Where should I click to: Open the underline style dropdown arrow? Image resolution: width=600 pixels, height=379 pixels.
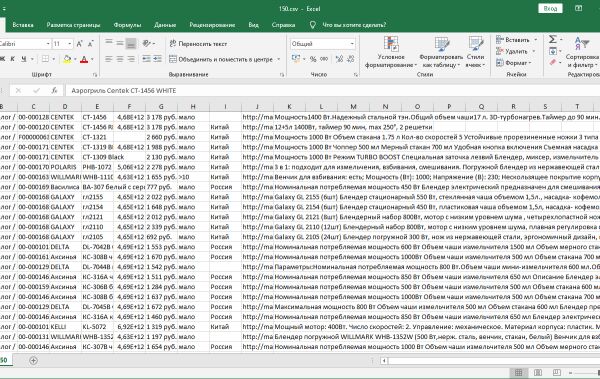point(32,59)
